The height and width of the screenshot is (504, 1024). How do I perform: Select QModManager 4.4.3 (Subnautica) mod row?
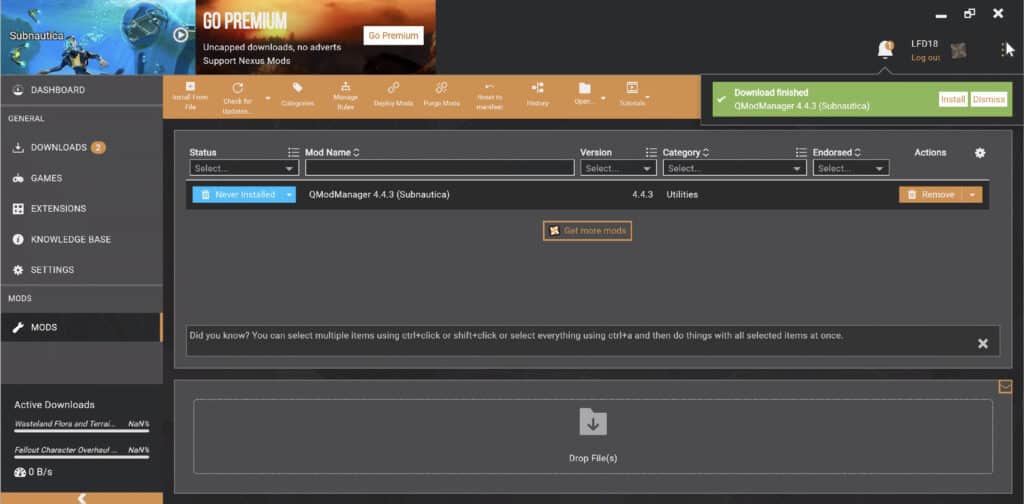587,195
